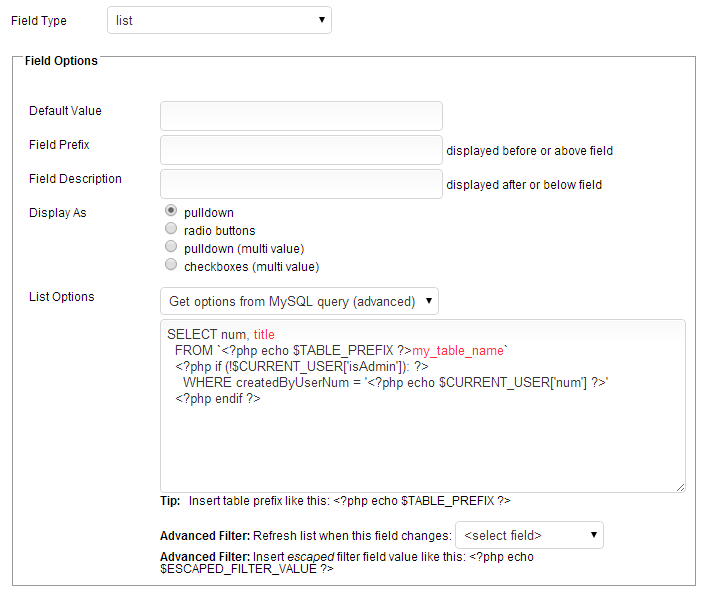Click the resize handle of the SQL textarea
The height and width of the screenshot is (596, 705).
pyautogui.click(x=680, y=487)
